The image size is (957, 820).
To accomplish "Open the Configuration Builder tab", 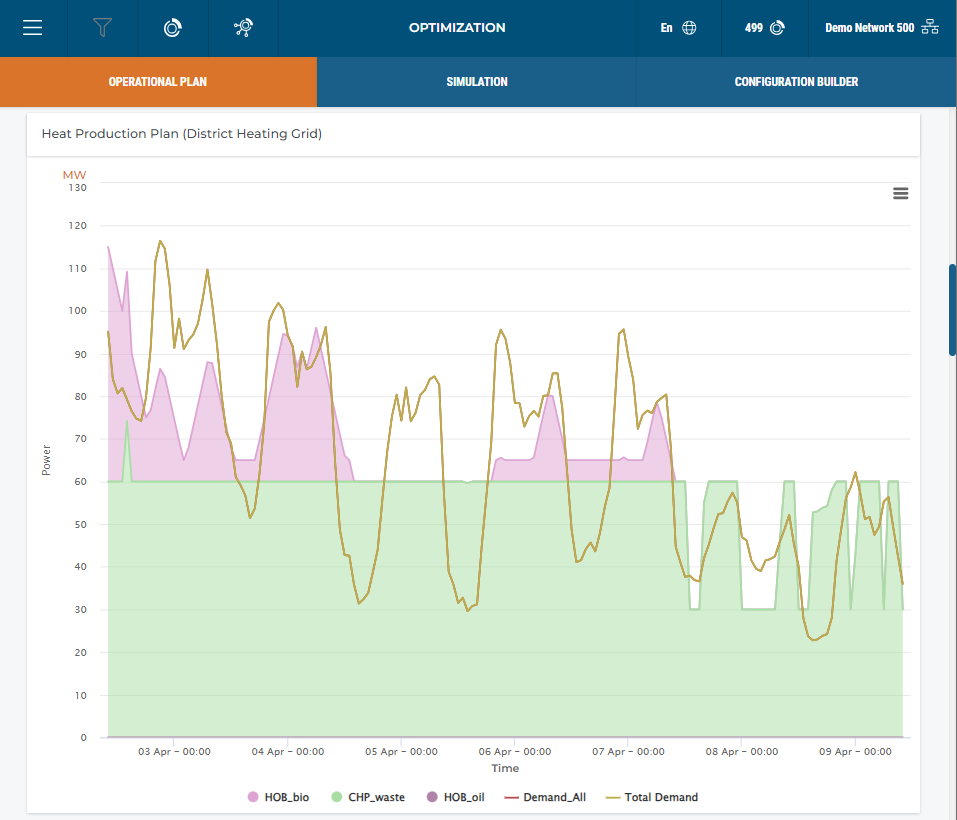I will (x=796, y=82).
